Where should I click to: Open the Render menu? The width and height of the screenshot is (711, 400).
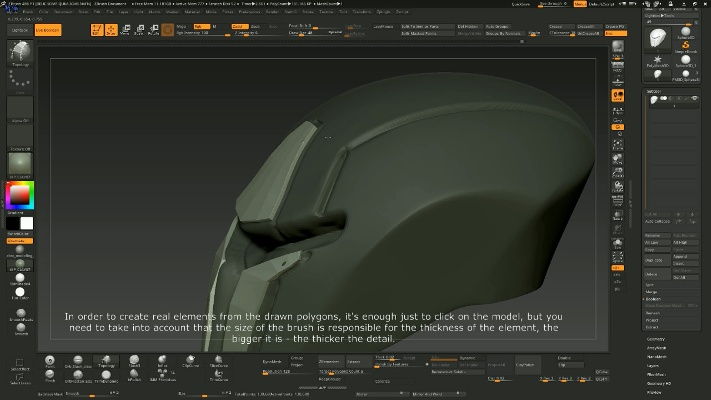pyautogui.click(x=271, y=11)
